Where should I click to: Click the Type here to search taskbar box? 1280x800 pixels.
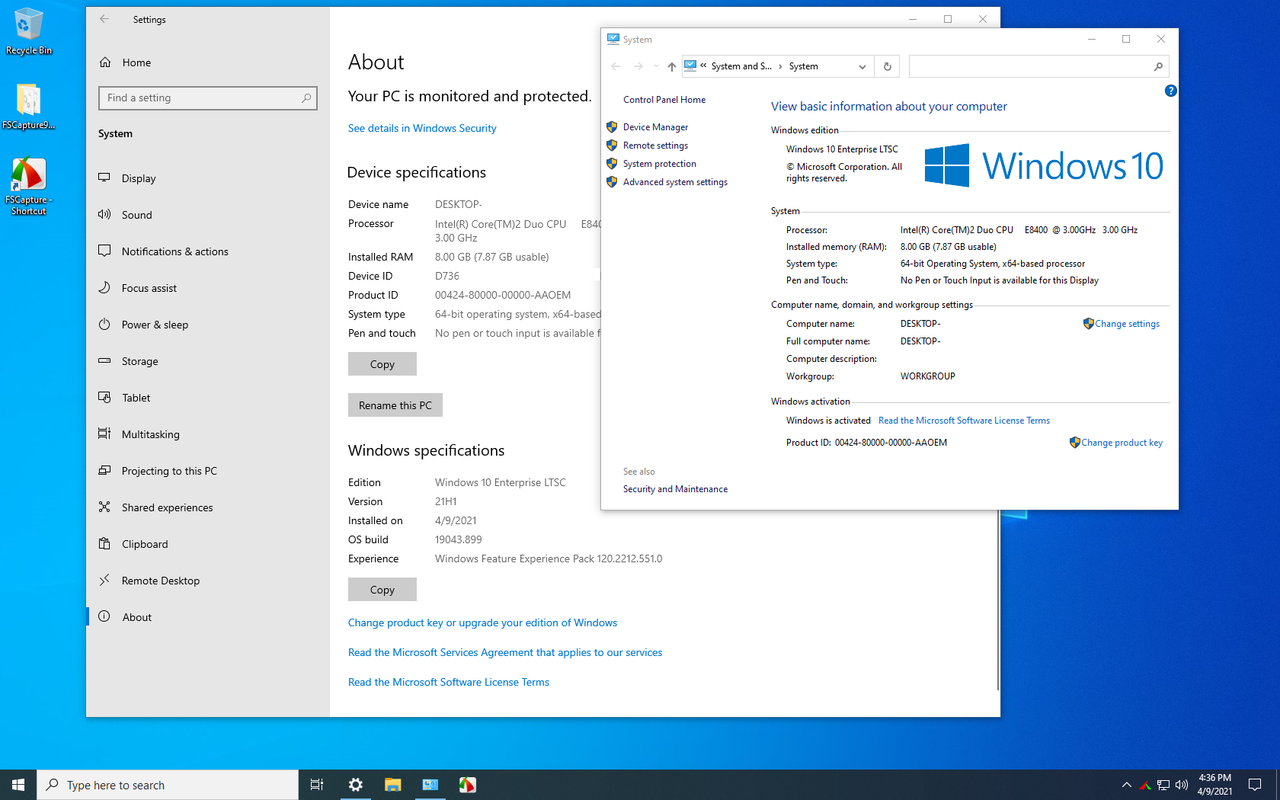pos(168,785)
